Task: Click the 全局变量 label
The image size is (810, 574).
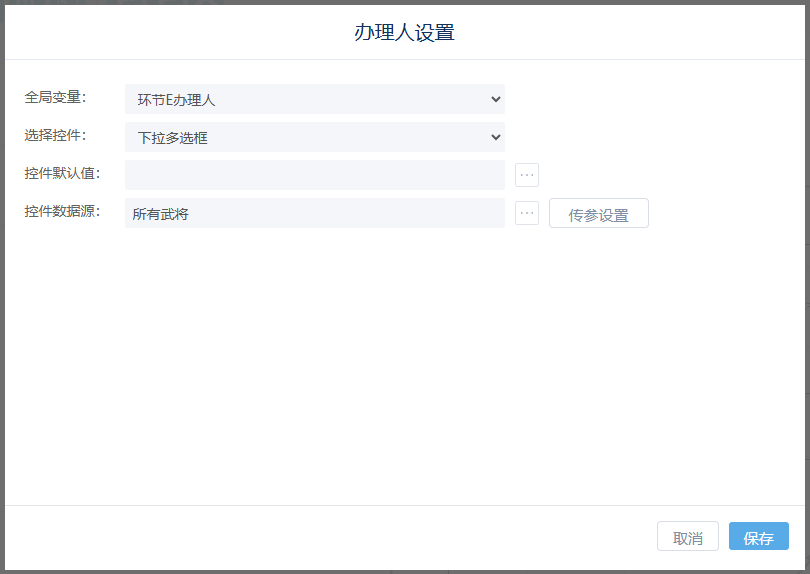Action: 56,98
